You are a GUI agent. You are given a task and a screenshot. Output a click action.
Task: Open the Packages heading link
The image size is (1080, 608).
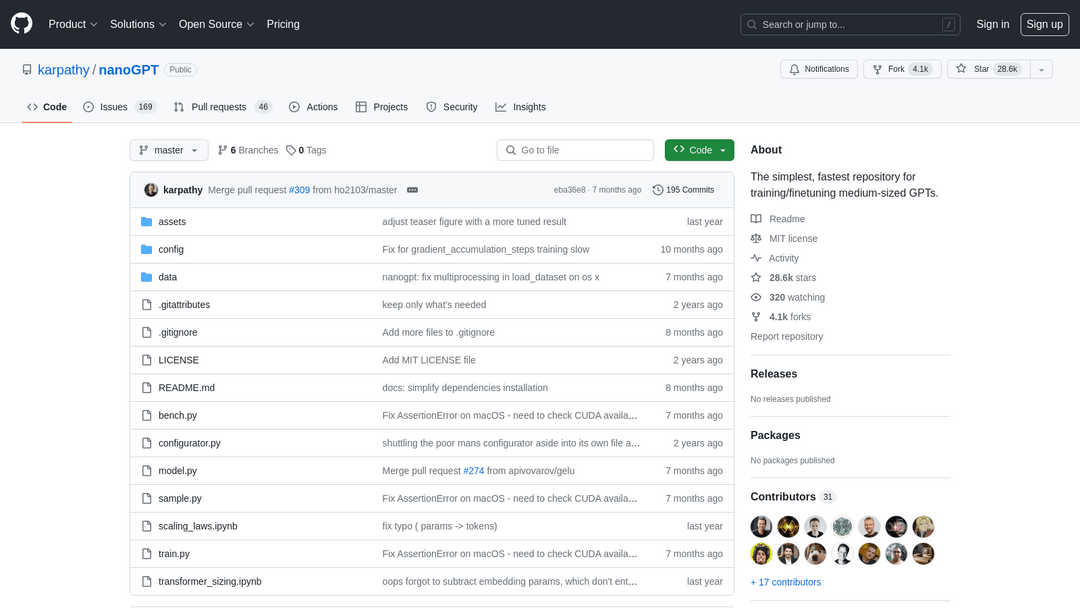coord(775,435)
